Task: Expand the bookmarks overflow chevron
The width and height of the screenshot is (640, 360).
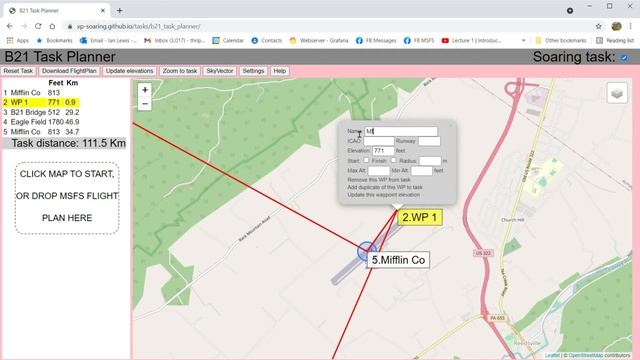Action: click(x=523, y=40)
